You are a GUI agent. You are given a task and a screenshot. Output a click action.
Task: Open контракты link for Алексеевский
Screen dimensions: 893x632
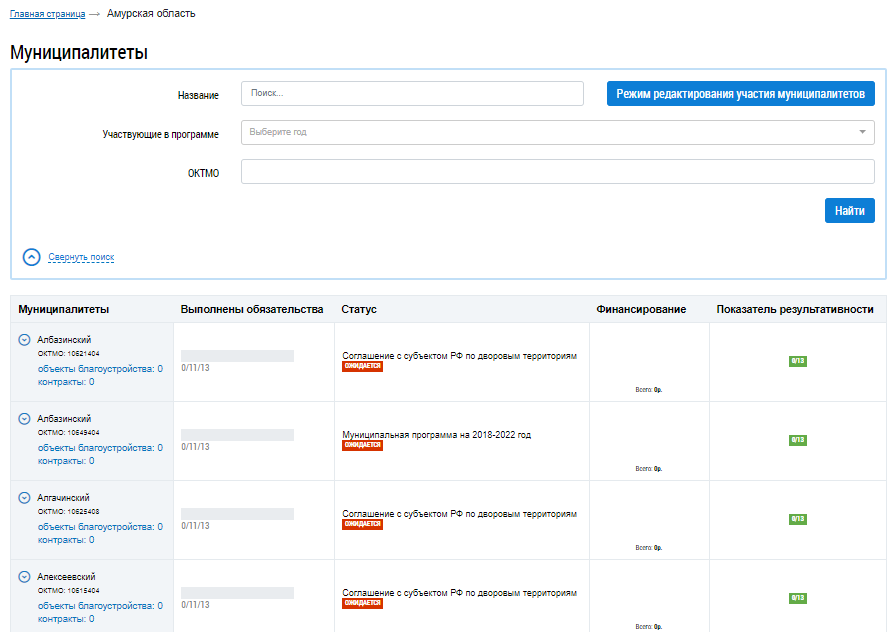[x=66, y=619]
